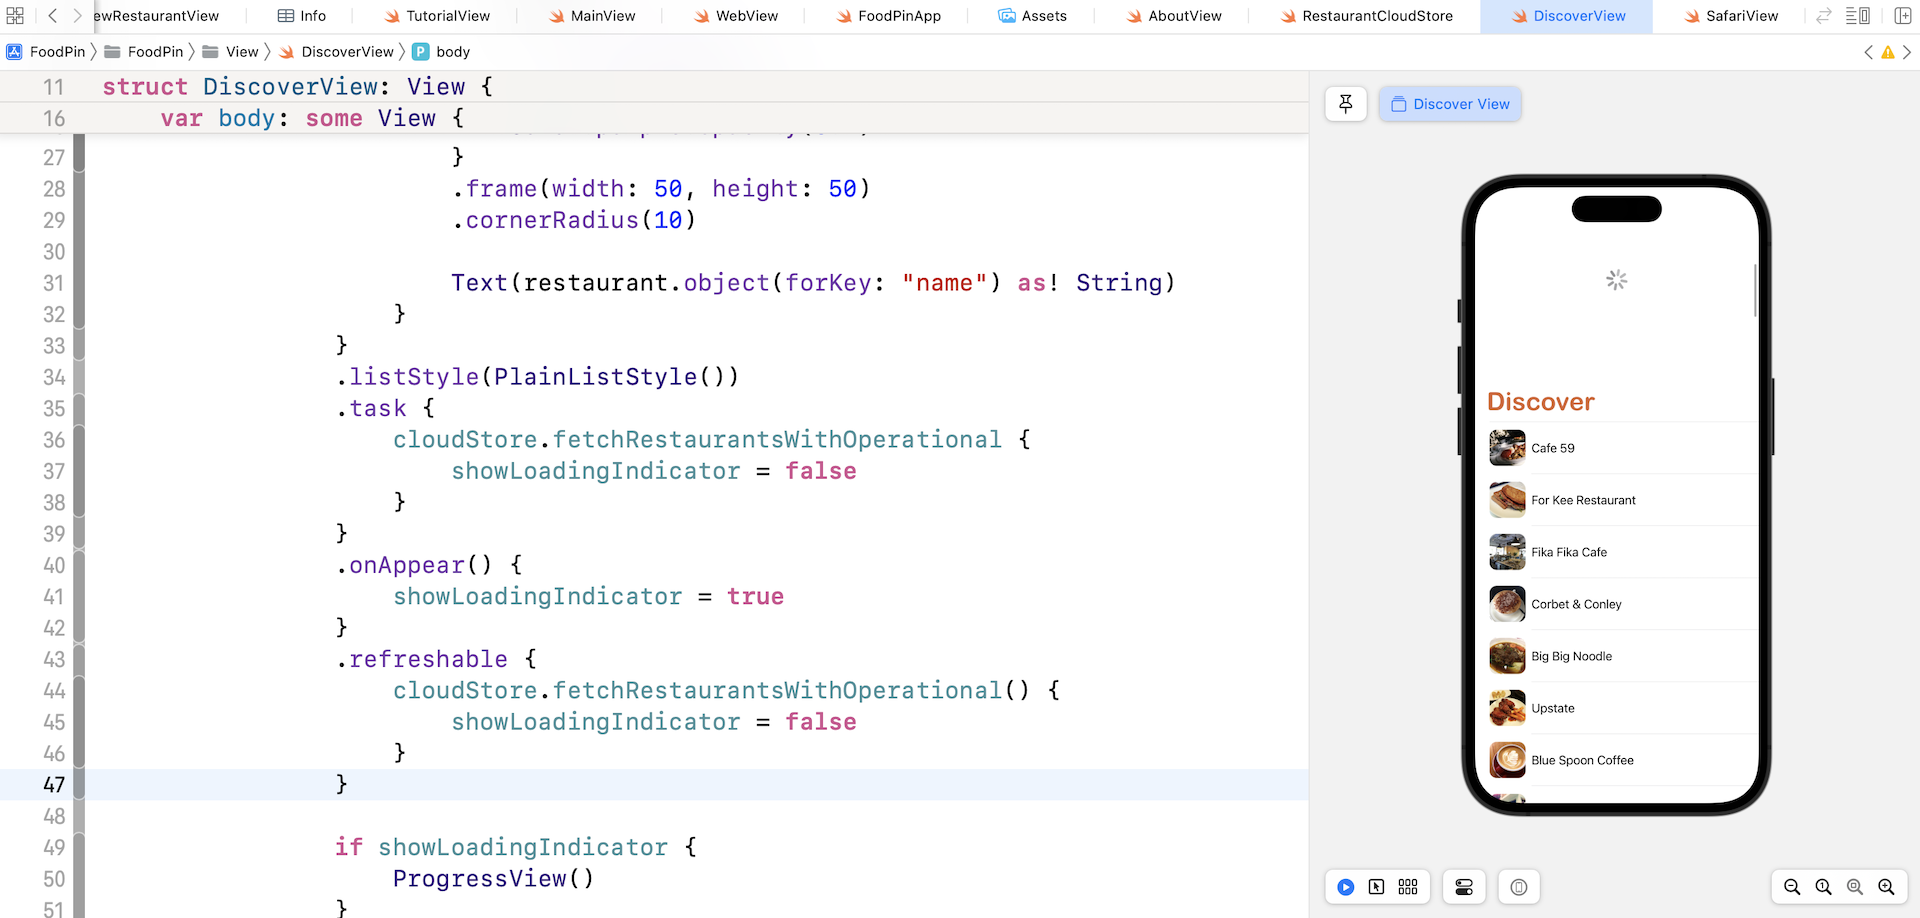Screen dimensions: 1920x918
Task: Open the View folder breadcrumb
Action: click(241, 52)
